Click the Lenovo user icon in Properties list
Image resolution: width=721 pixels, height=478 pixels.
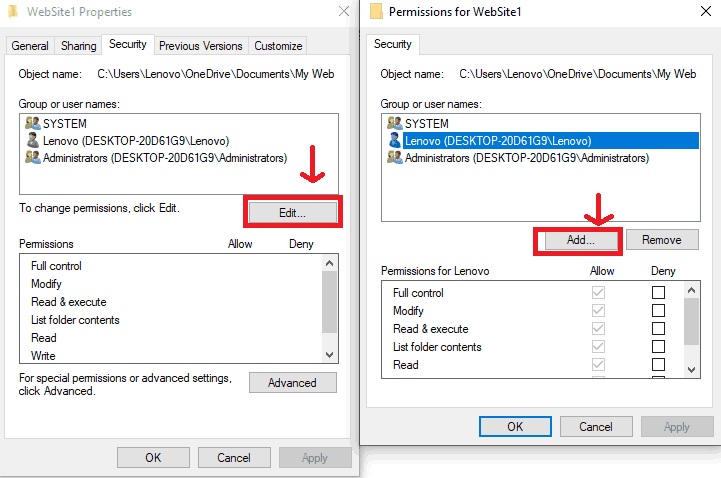(31, 141)
